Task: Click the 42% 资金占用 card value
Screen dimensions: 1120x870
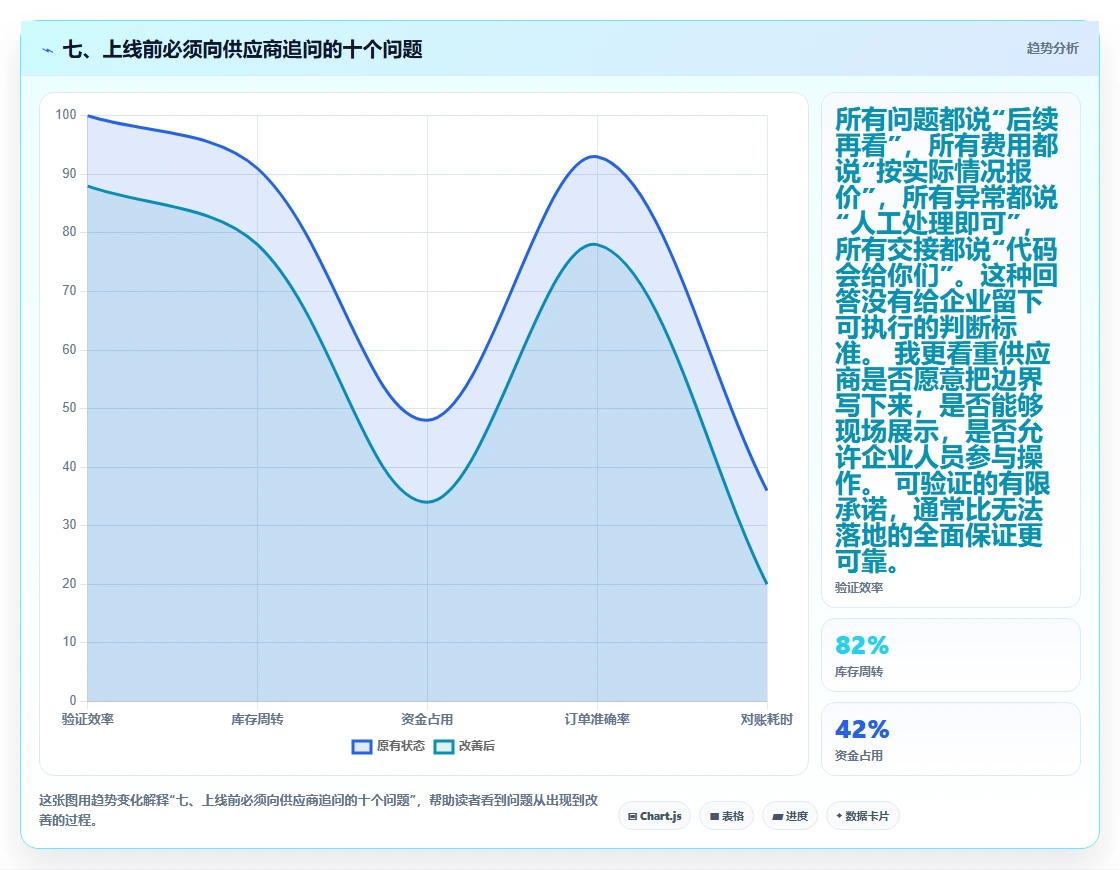Action: click(862, 729)
